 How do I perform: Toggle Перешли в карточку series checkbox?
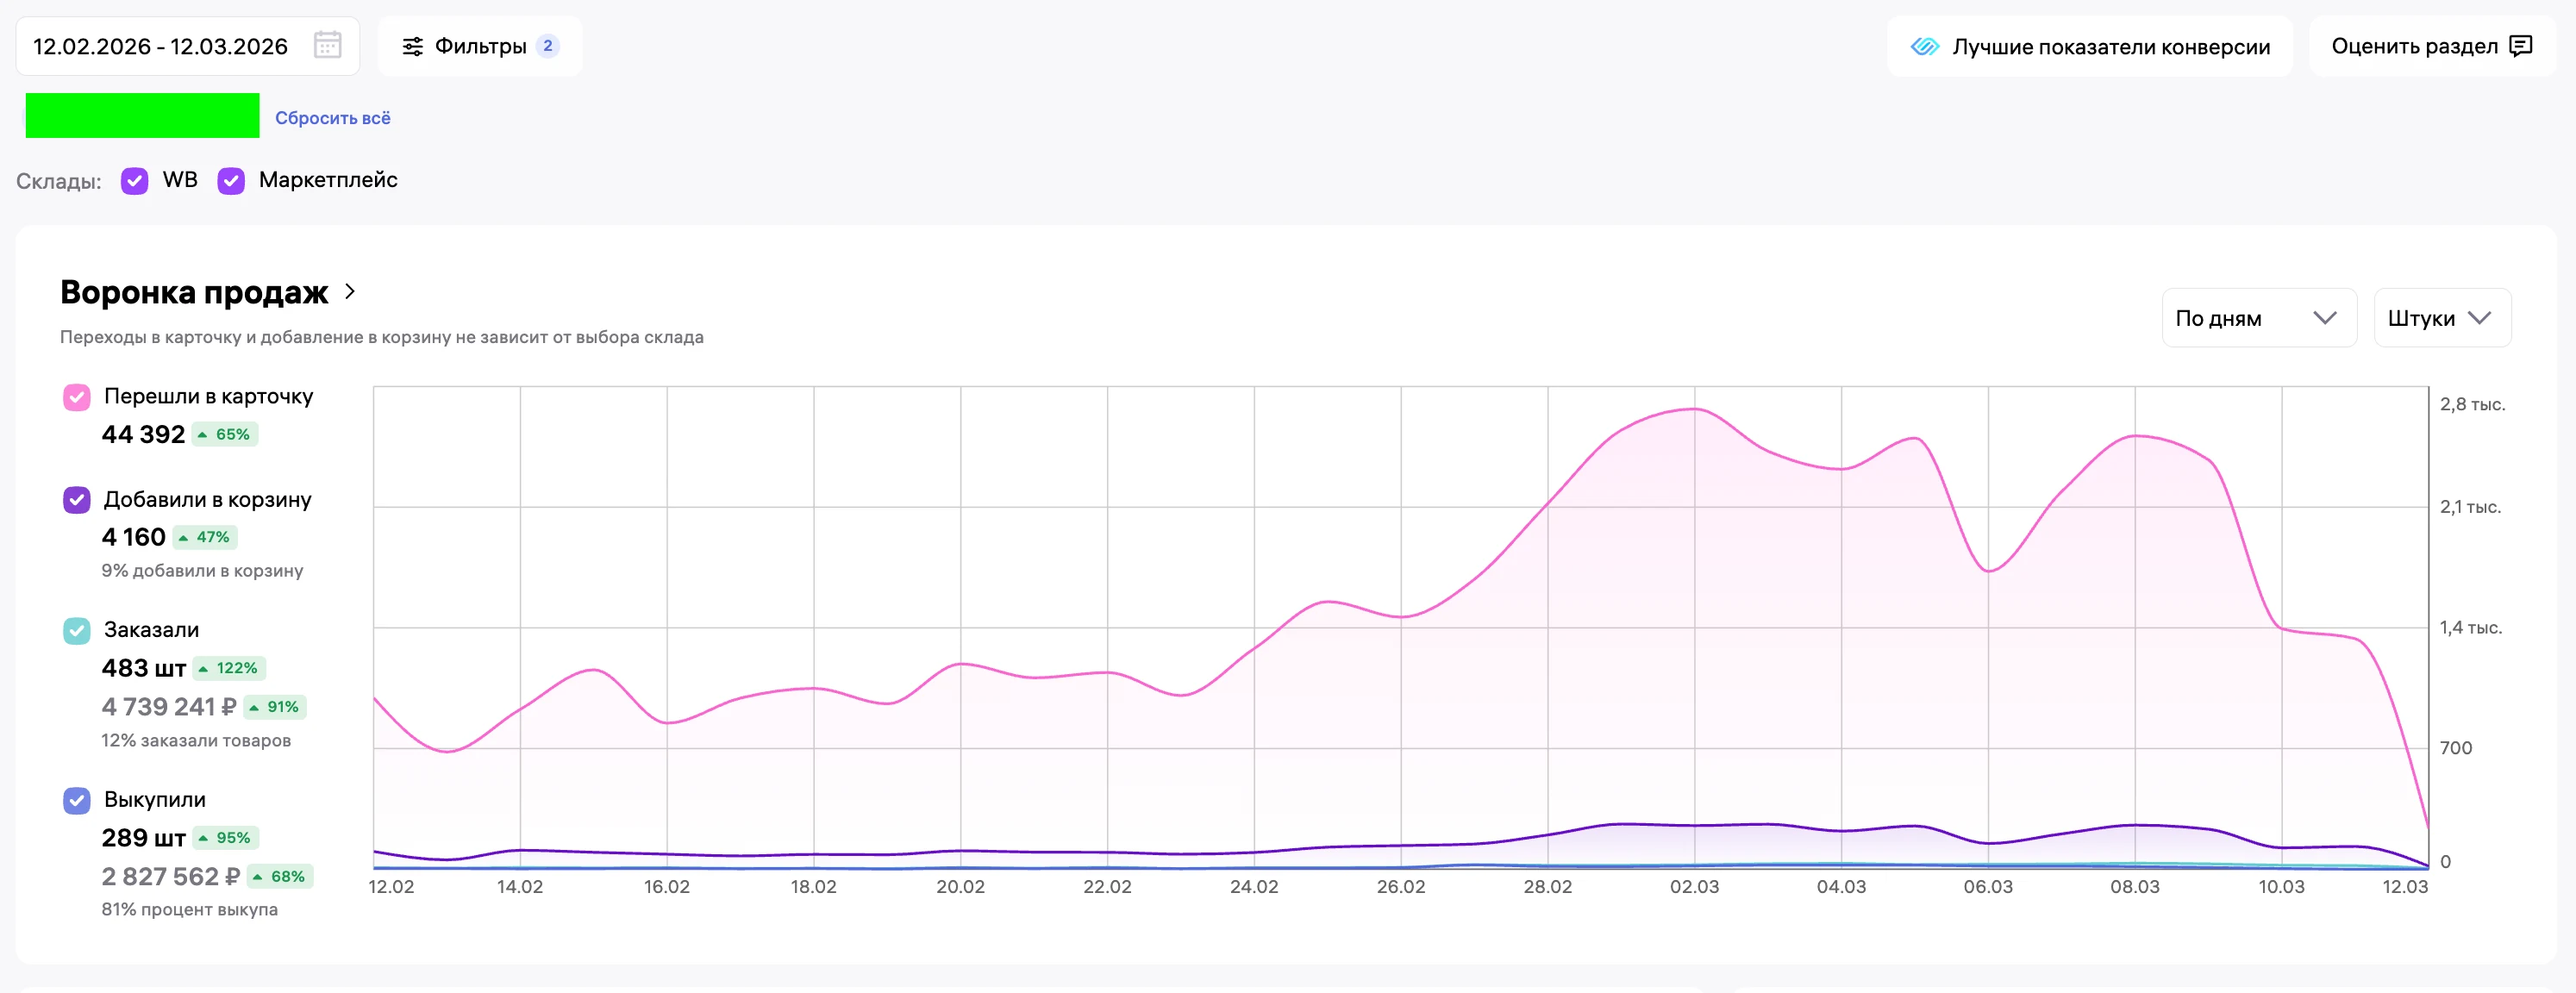(x=77, y=397)
